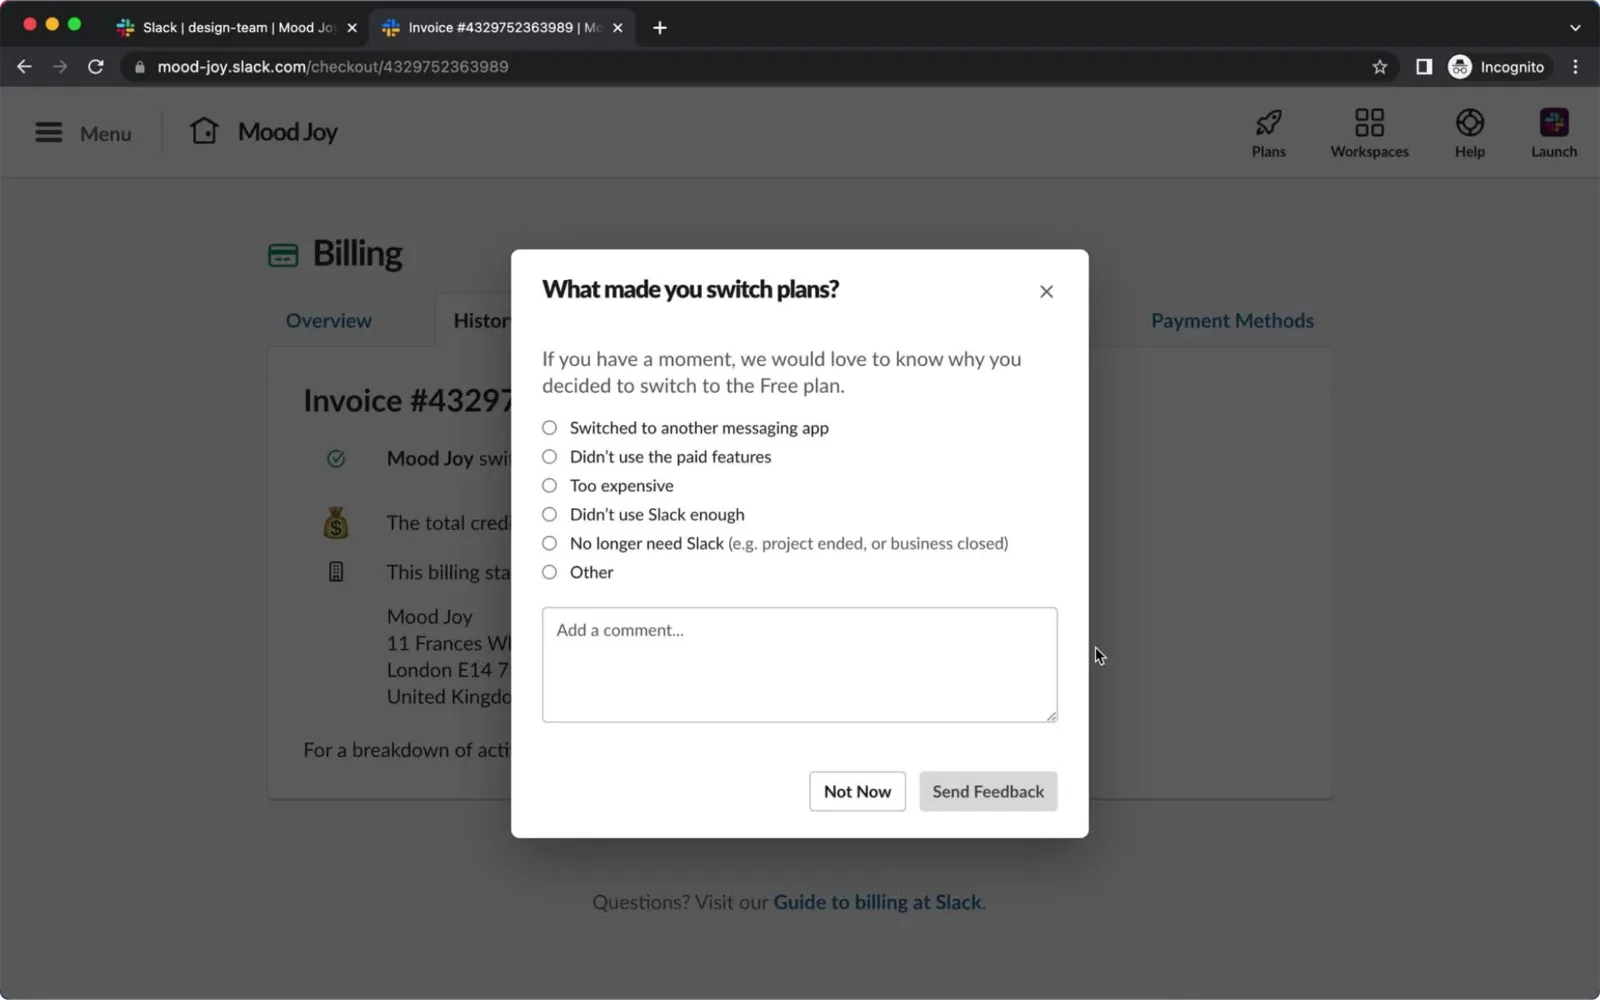
Task: Switch to the Overview billing tab
Action: [x=328, y=321]
